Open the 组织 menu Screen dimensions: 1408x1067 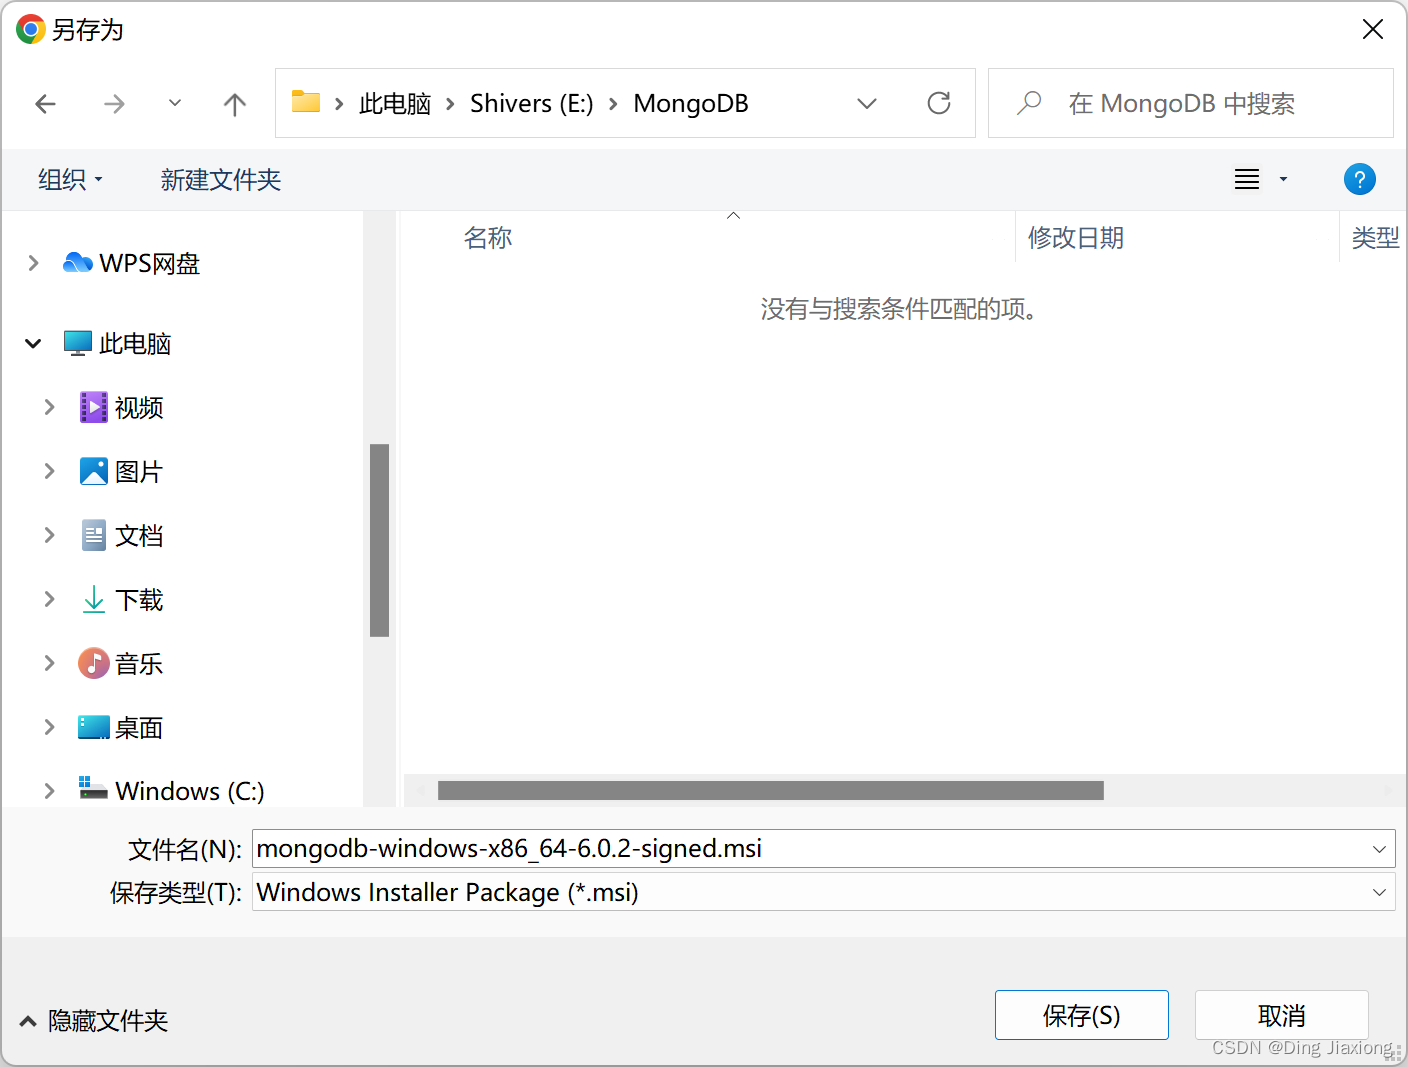pyautogui.click(x=70, y=180)
